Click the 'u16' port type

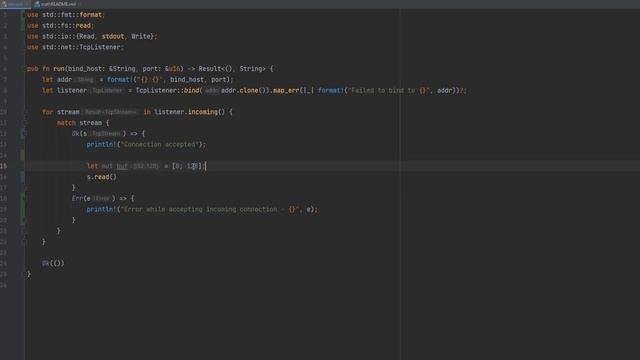[x=174, y=69]
